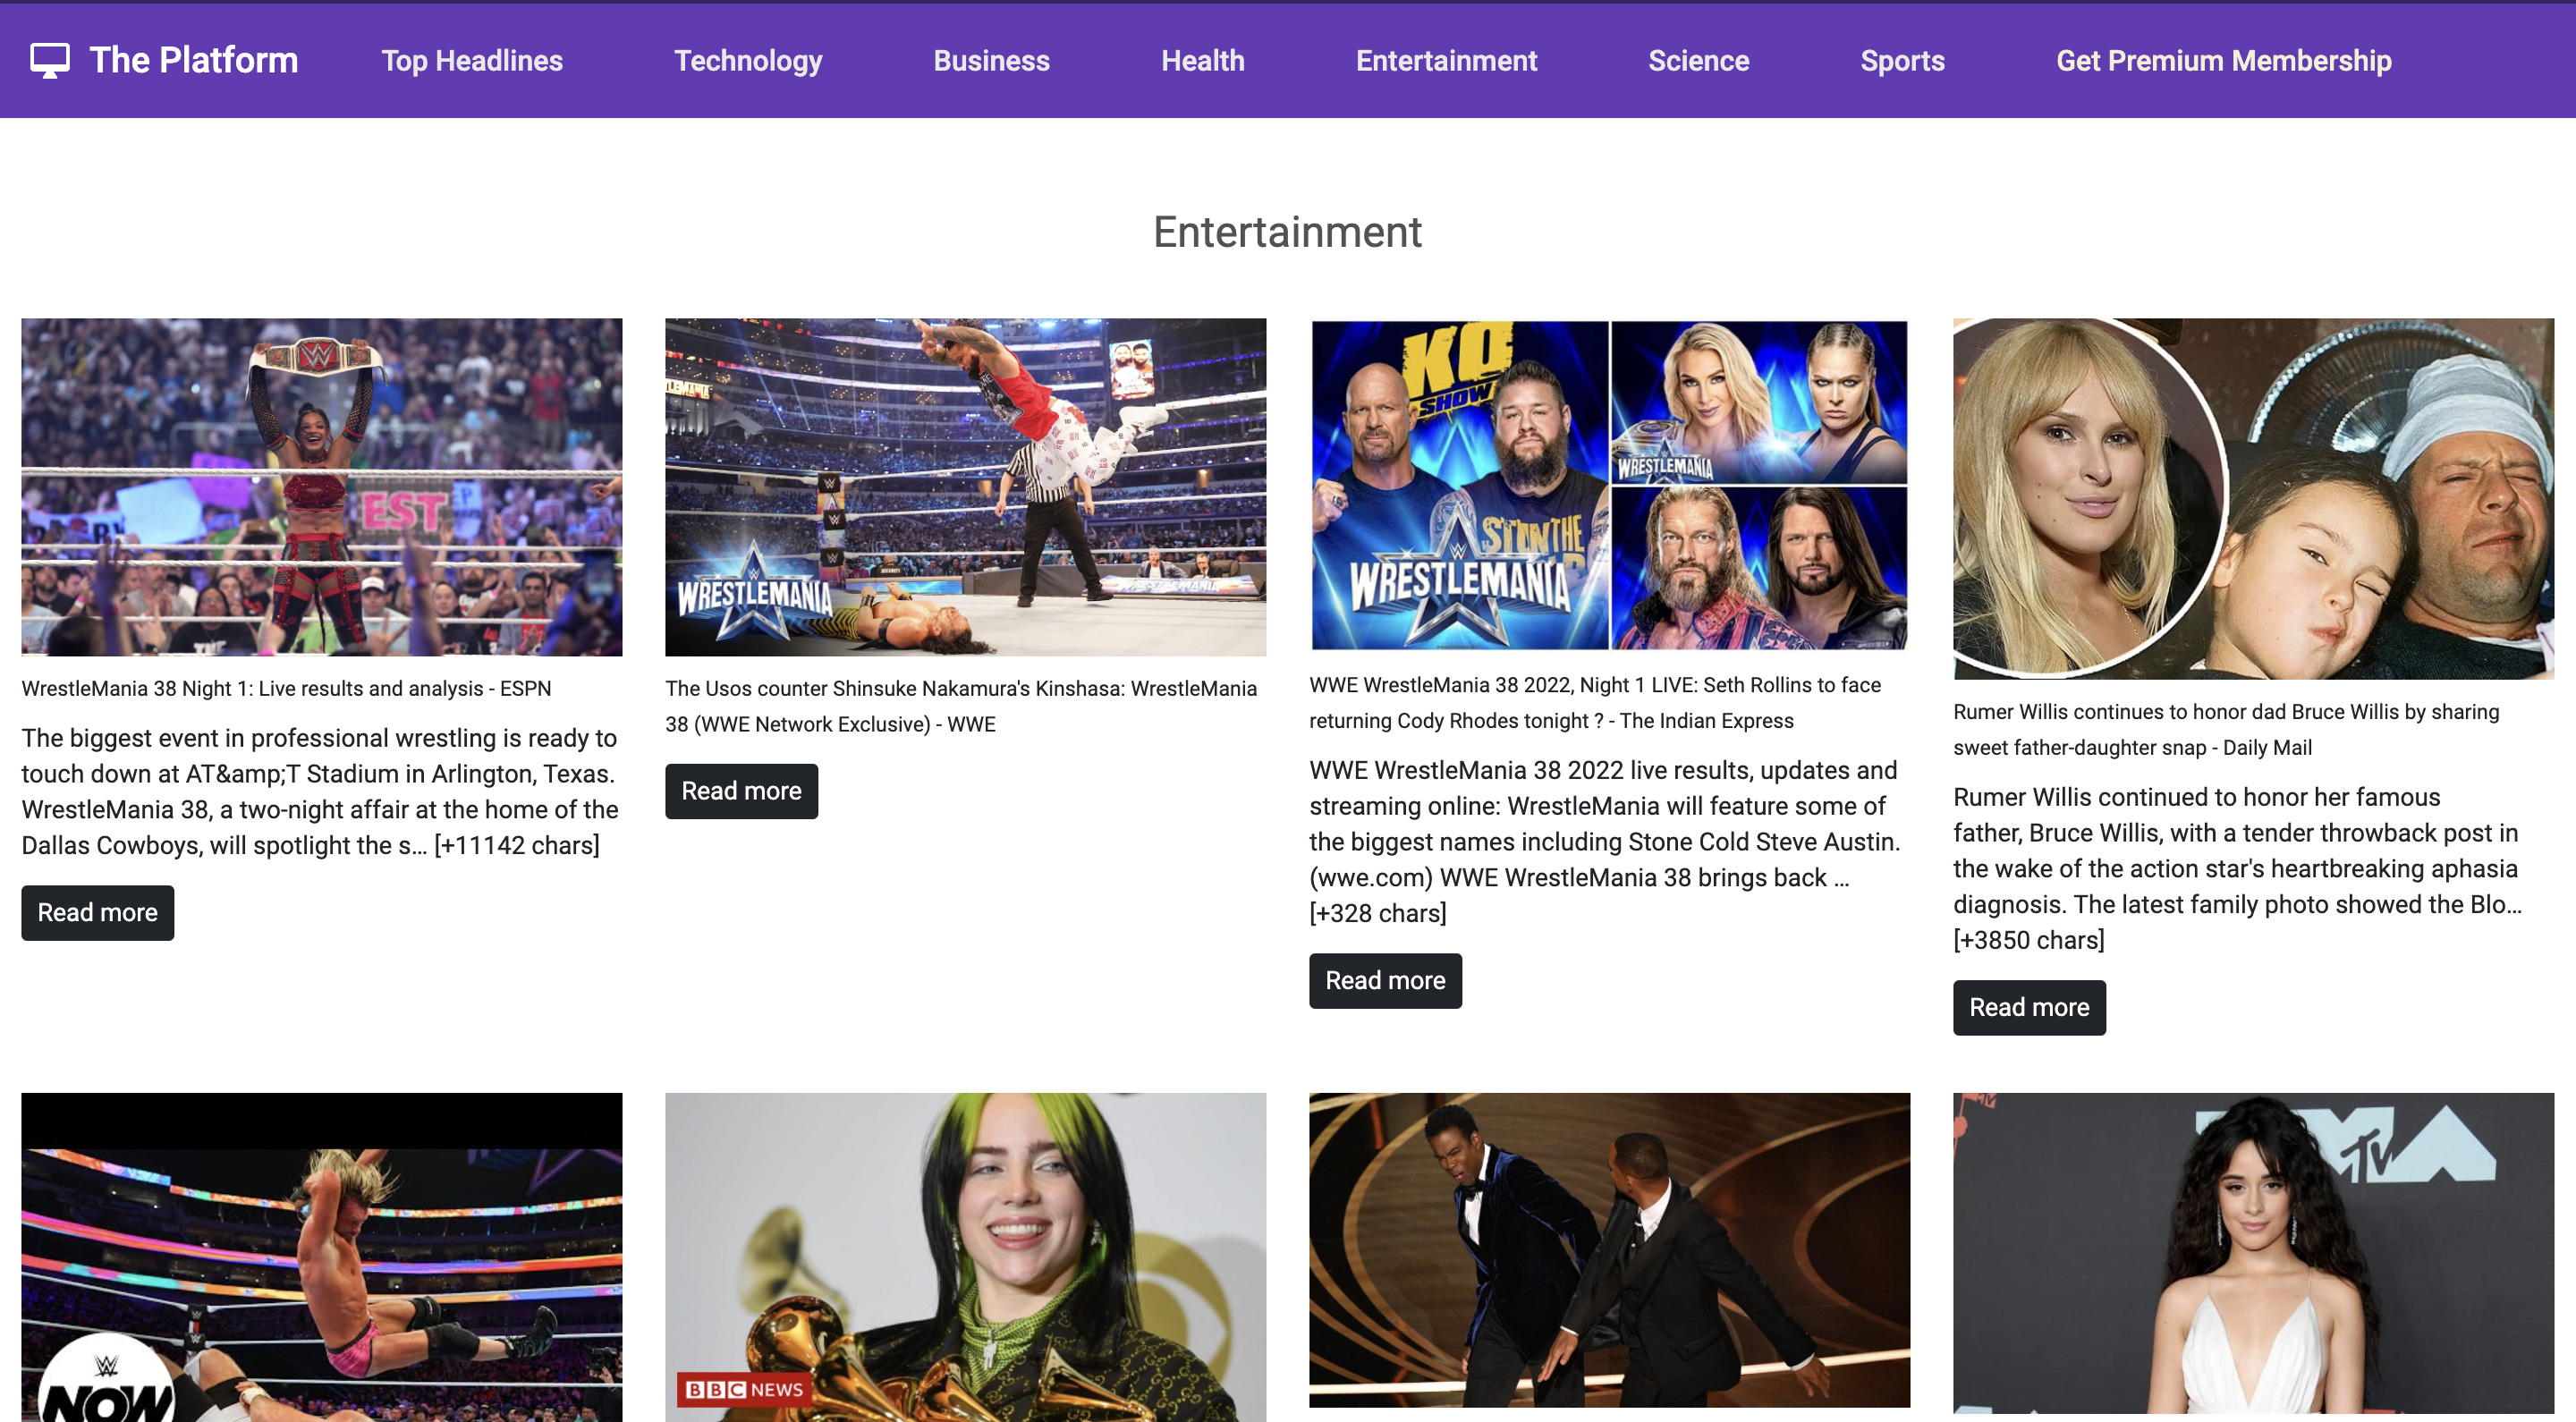2576x1422 pixels.
Task: Go to the Technology category
Action: pyautogui.click(x=748, y=61)
